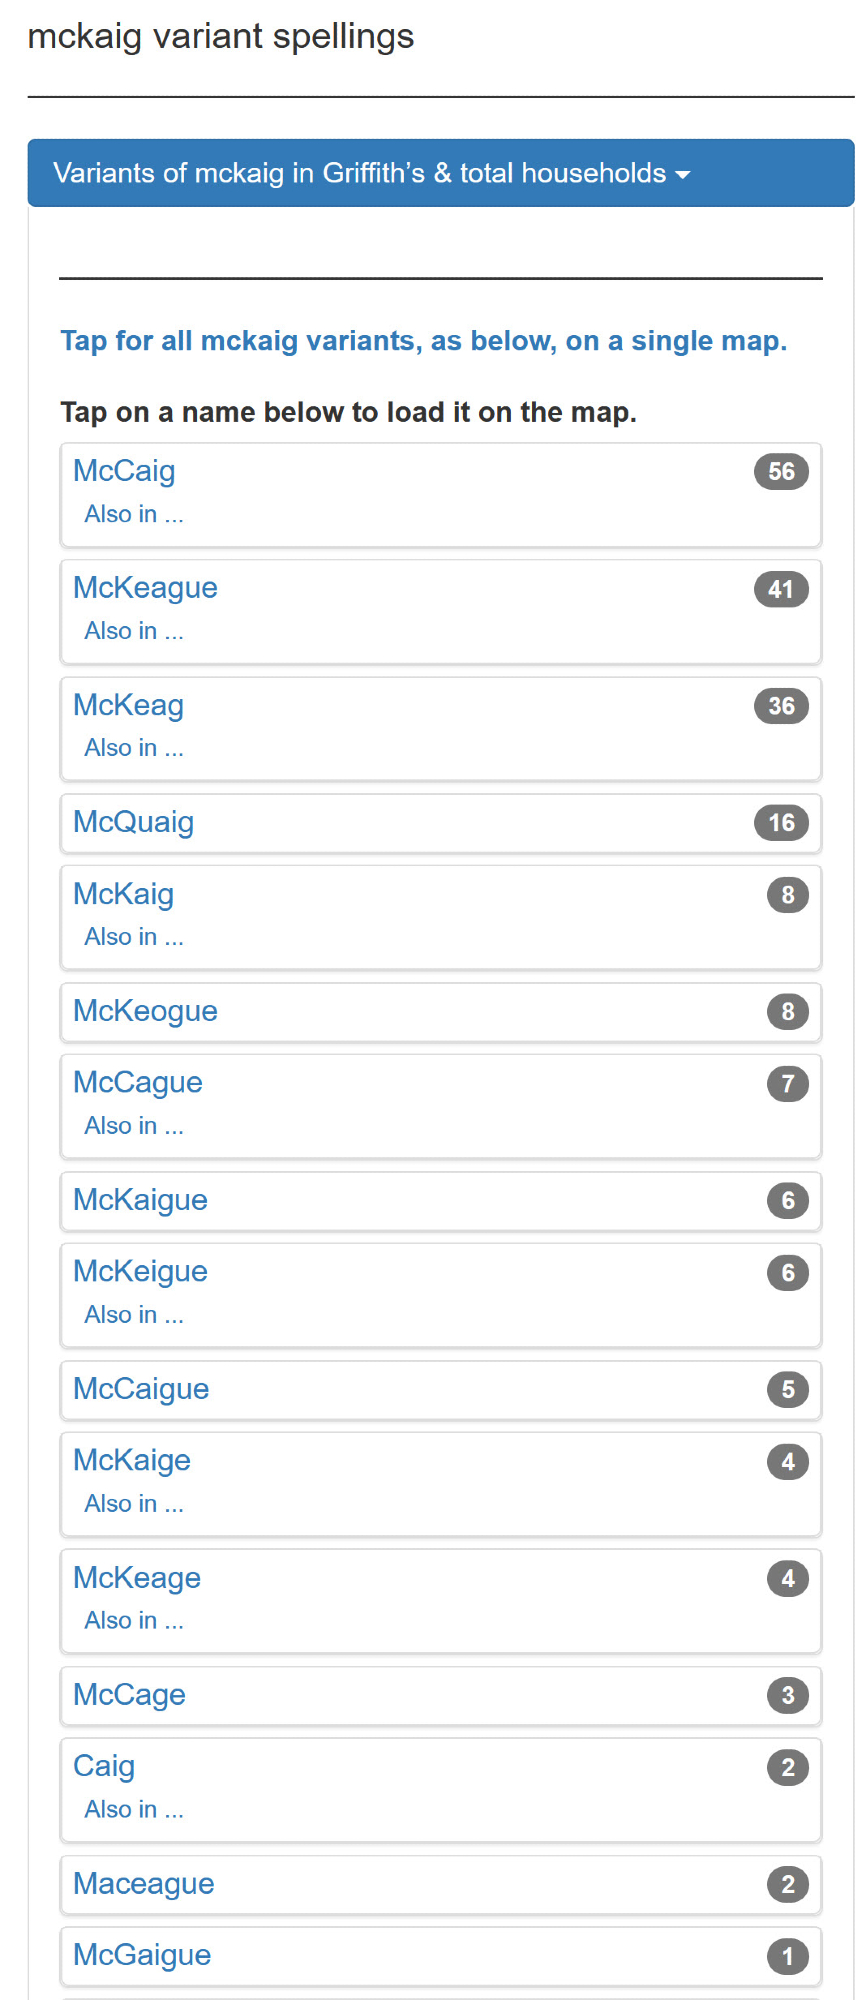The image size is (866, 2000).
Task: Open the McKaigue variant
Action: pyautogui.click(x=140, y=1200)
